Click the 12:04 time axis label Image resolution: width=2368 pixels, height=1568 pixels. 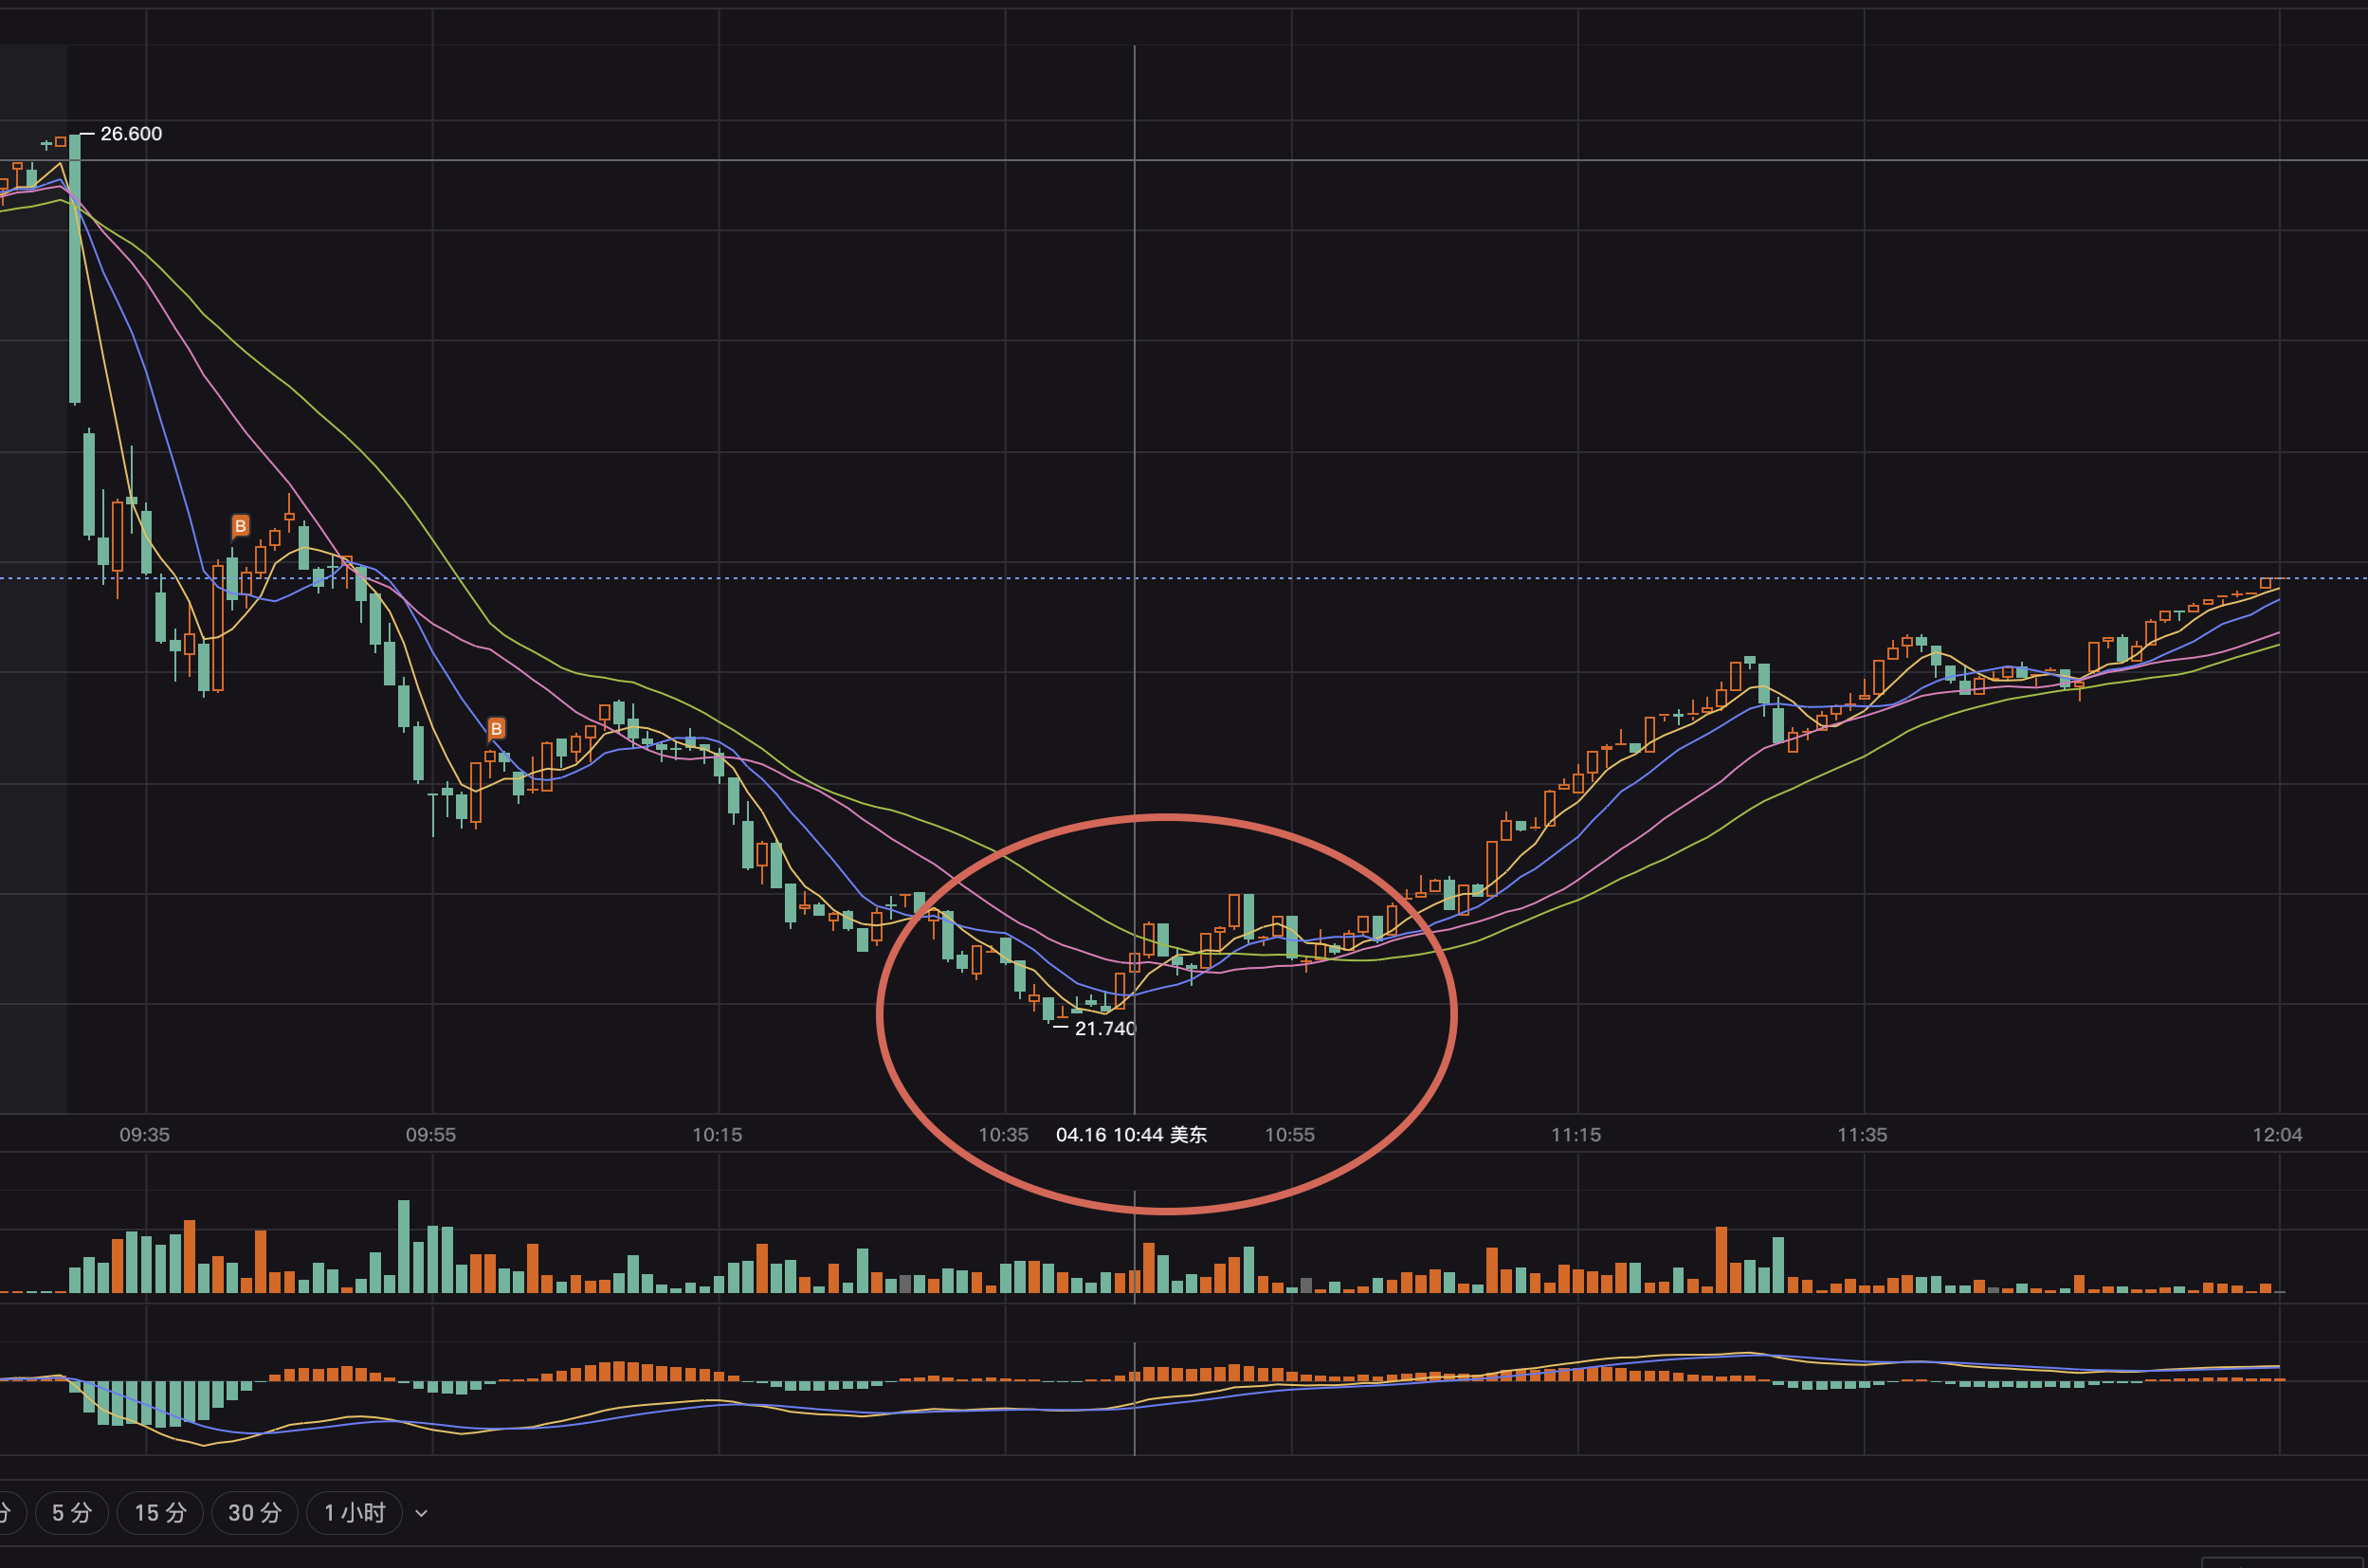coord(2277,1135)
